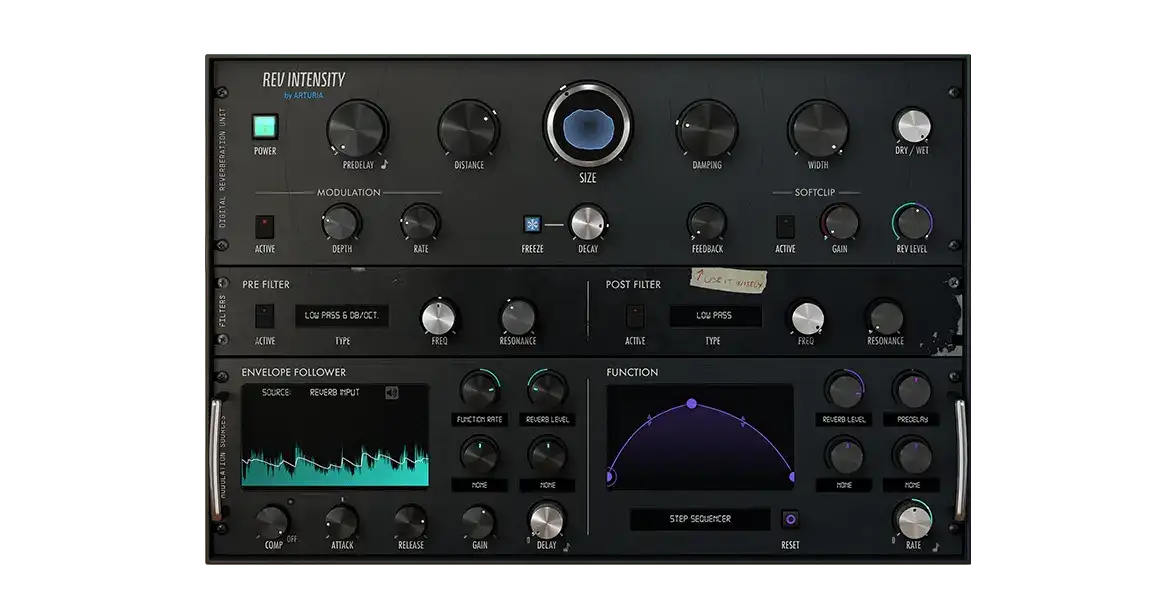Viewport: 1154px width, 615px height.
Task: Click the 'Use it wisely' tape note
Action: 729,280
